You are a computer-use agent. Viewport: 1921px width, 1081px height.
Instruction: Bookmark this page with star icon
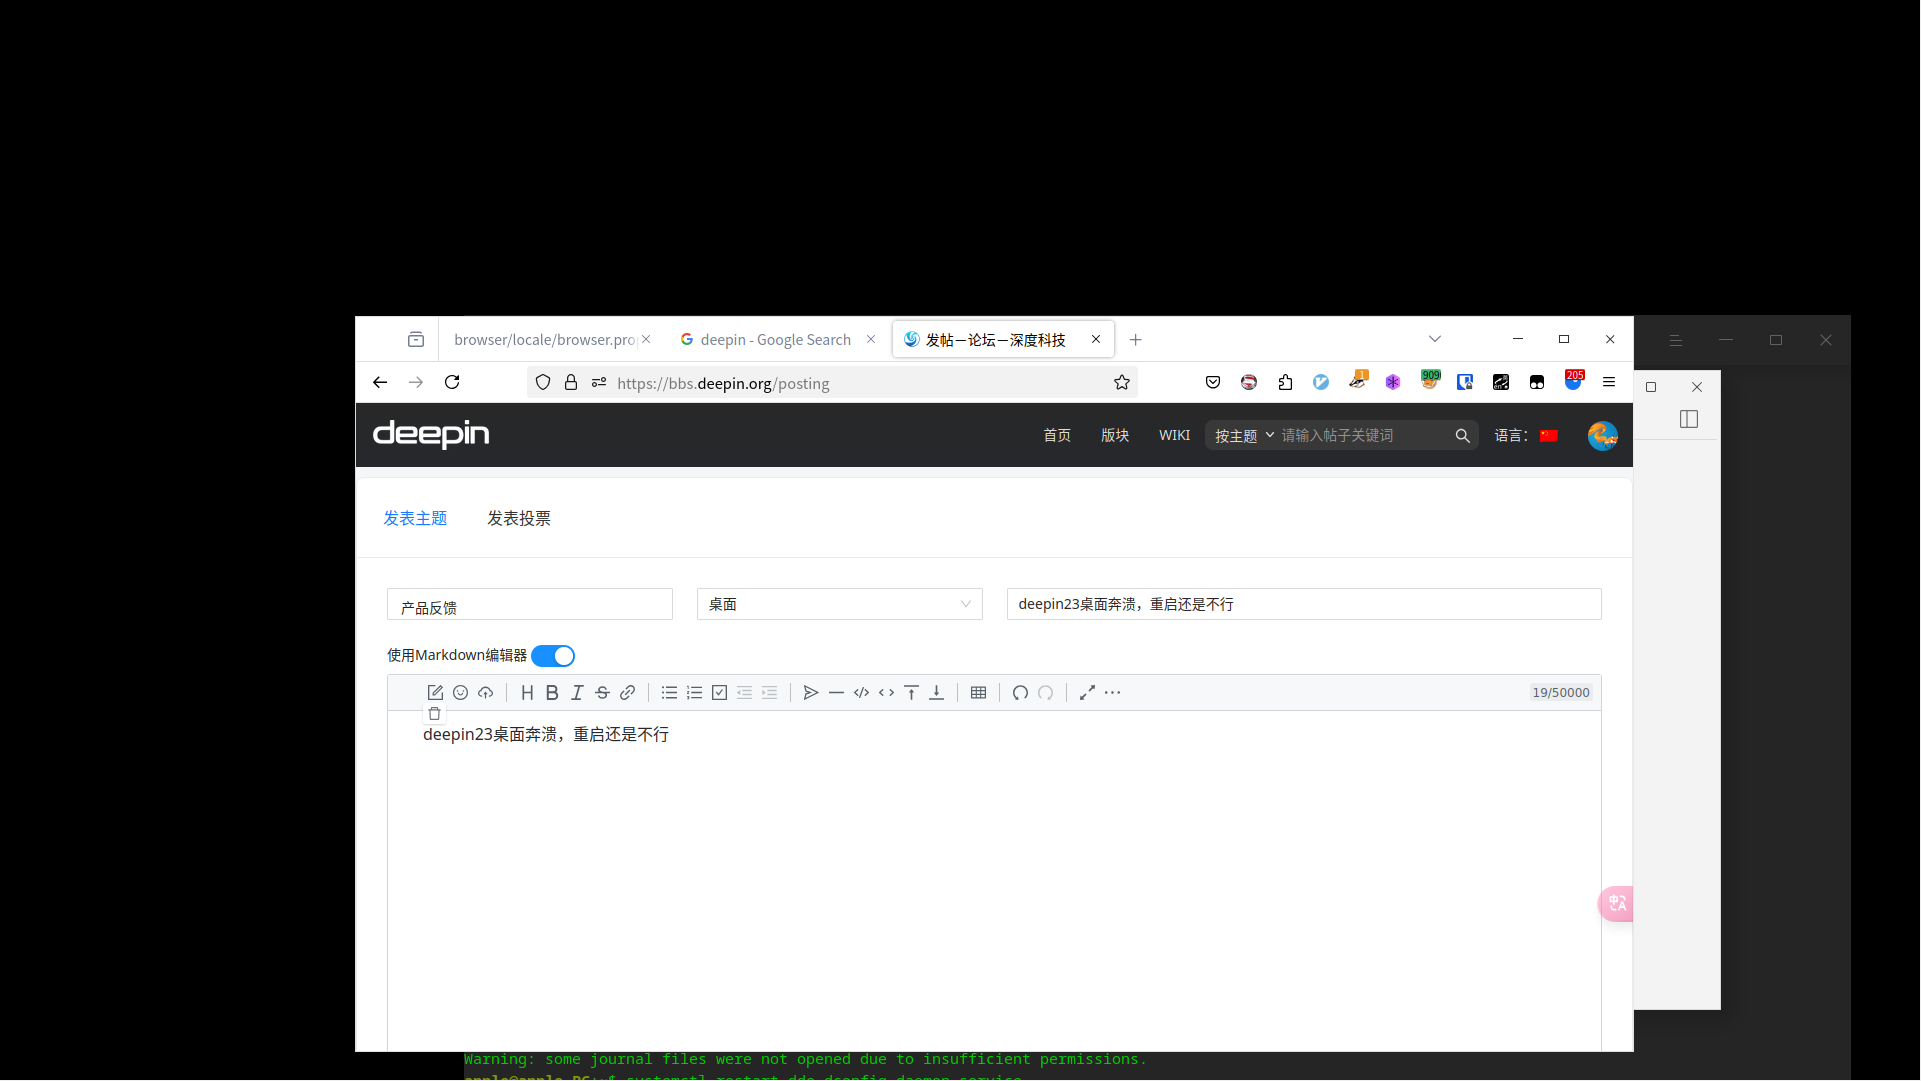1122,383
